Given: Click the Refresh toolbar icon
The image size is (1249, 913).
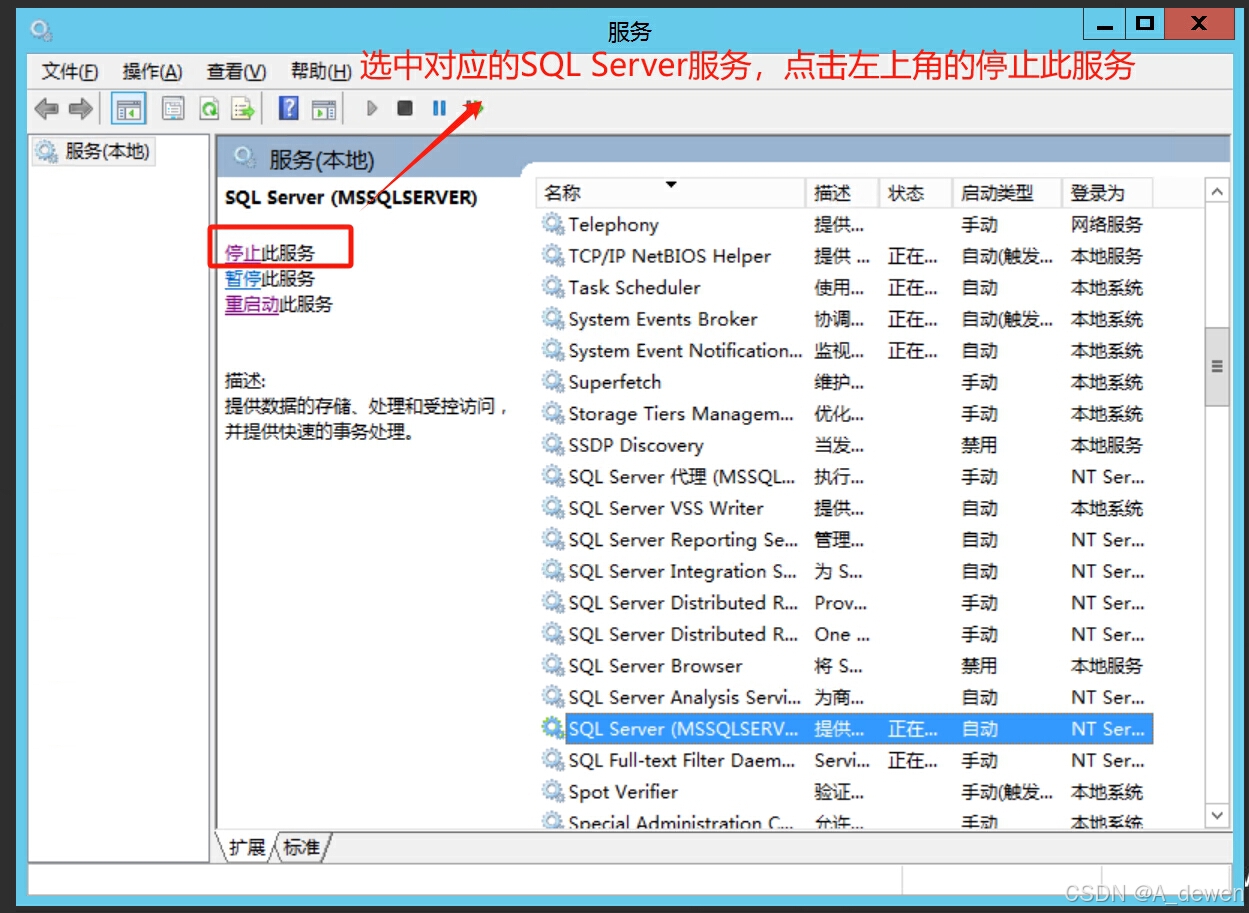Looking at the screenshot, I should (208, 108).
